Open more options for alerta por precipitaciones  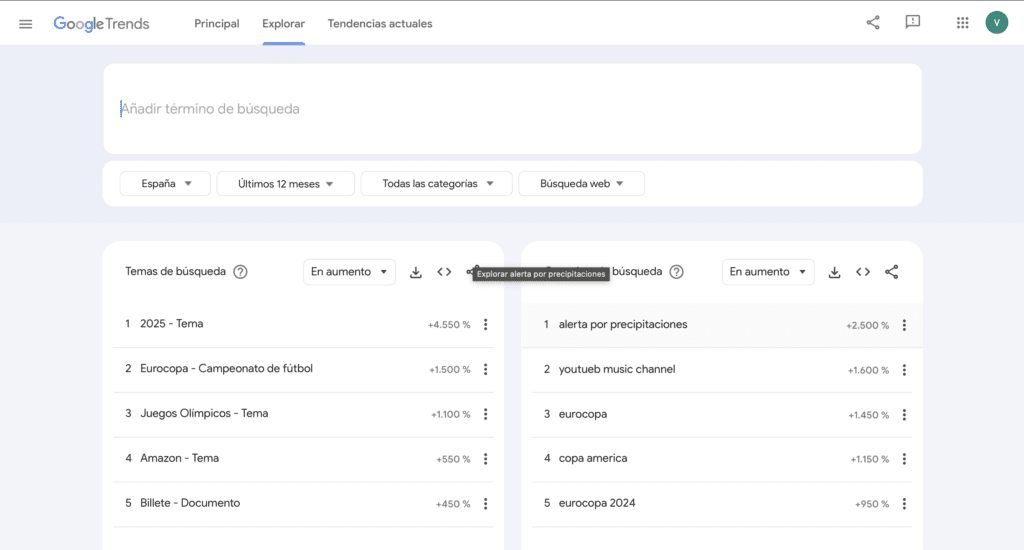point(904,325)
